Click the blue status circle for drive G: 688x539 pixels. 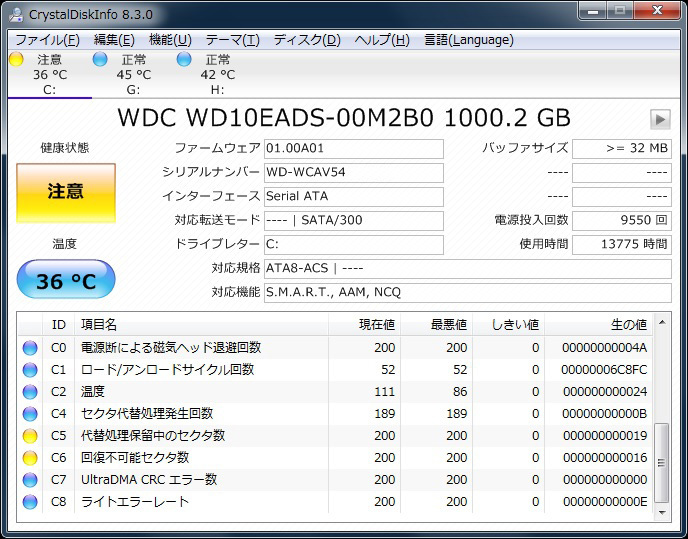coord(100,59)
